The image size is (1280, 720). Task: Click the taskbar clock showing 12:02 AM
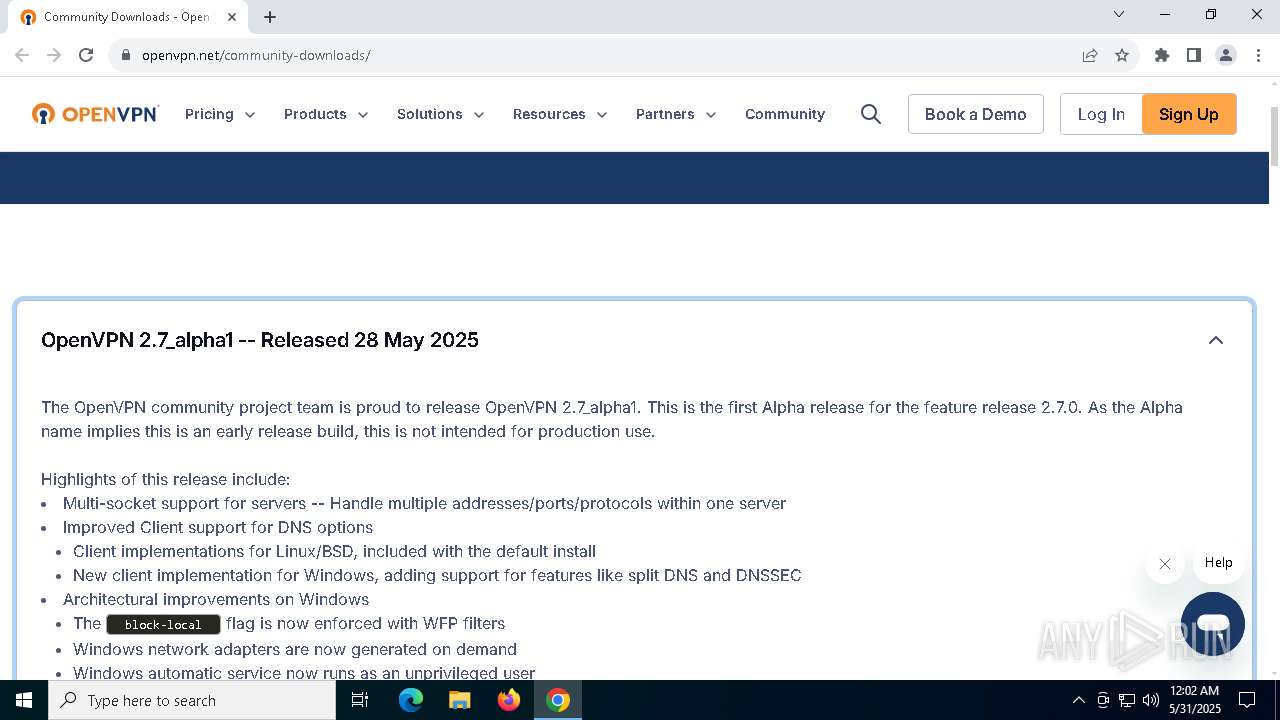[1195, 700]
